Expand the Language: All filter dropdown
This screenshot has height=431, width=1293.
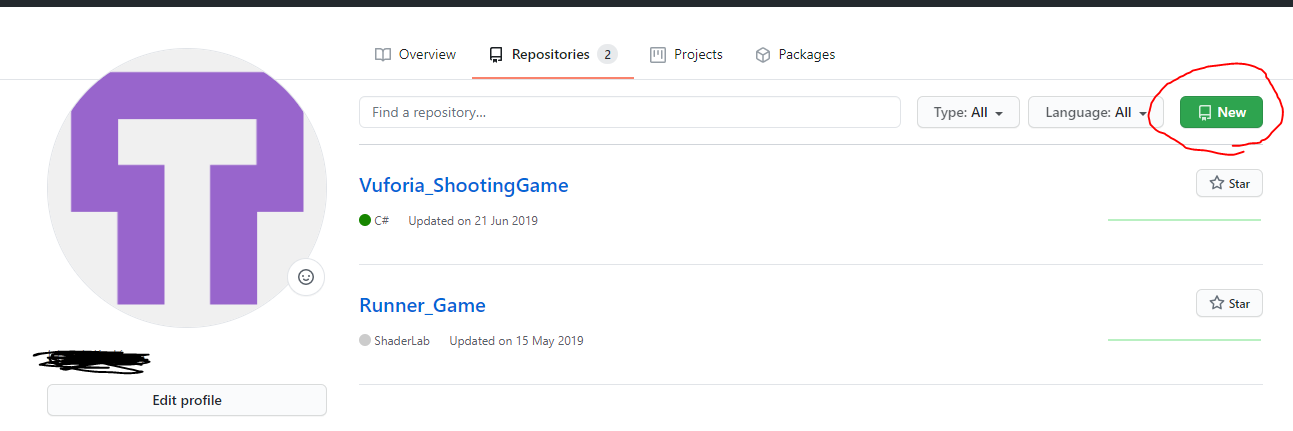click(1095, 112)
